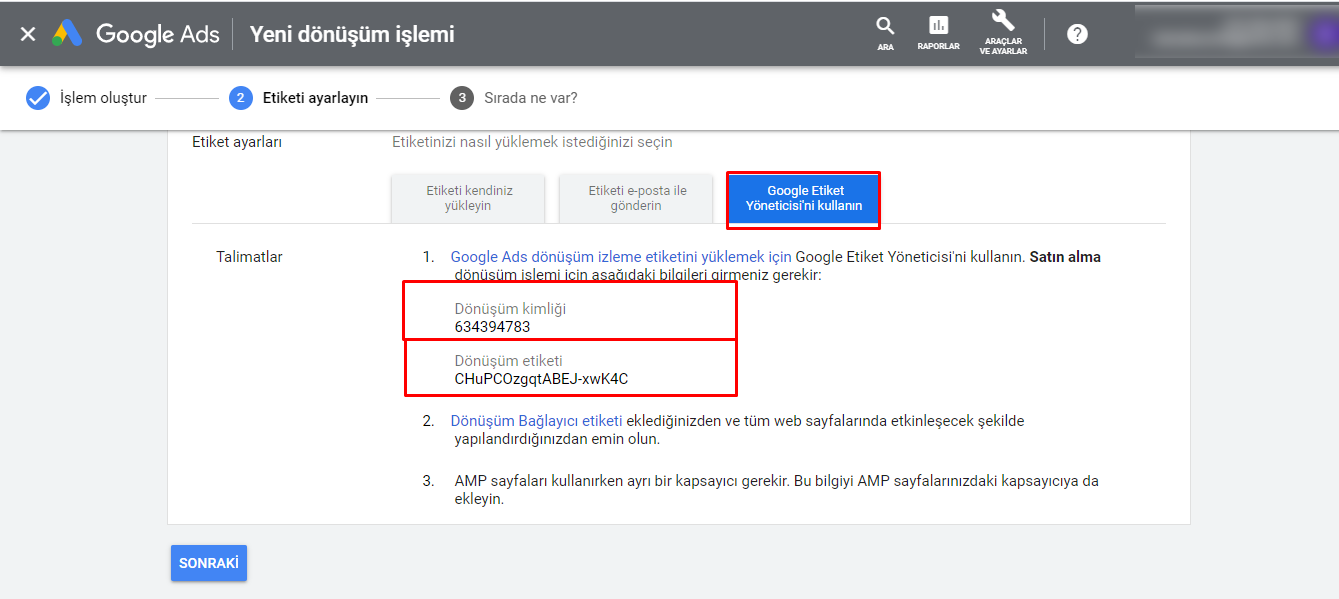Viewport: 1339px width, 599px height.
Task: Open the Dönüşüm Bağlayıcı etiketi link
Action: coord(536,421)
